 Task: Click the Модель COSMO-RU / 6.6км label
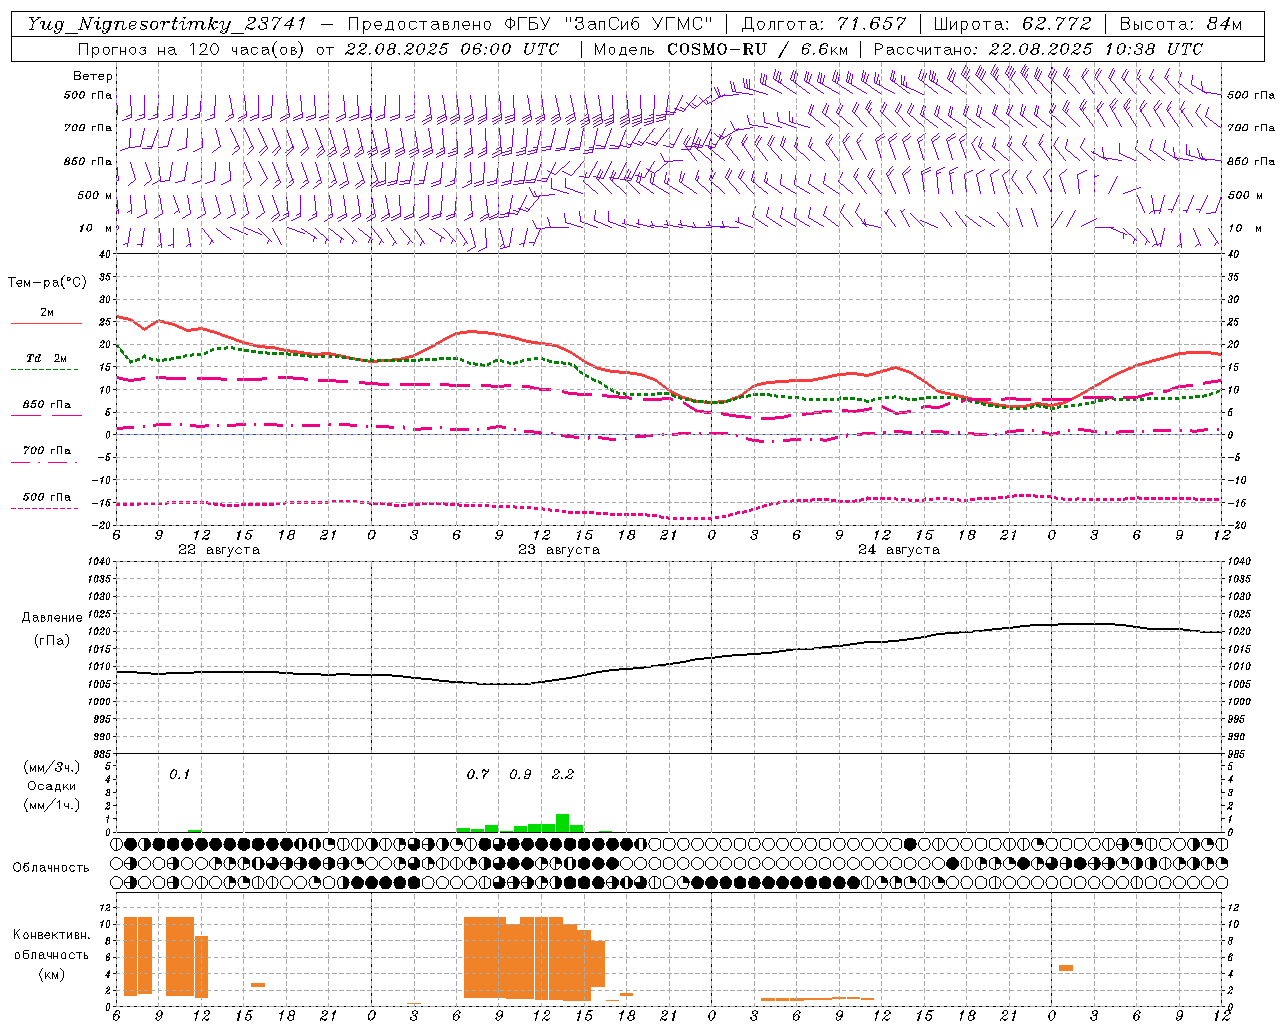720,49
